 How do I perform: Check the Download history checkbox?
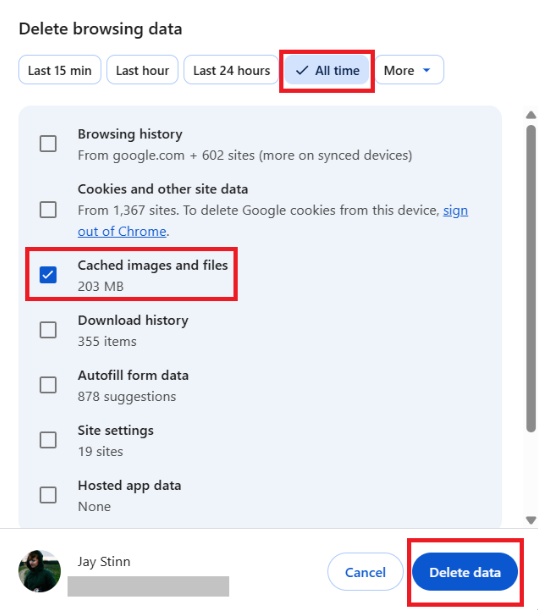(48, 330)
